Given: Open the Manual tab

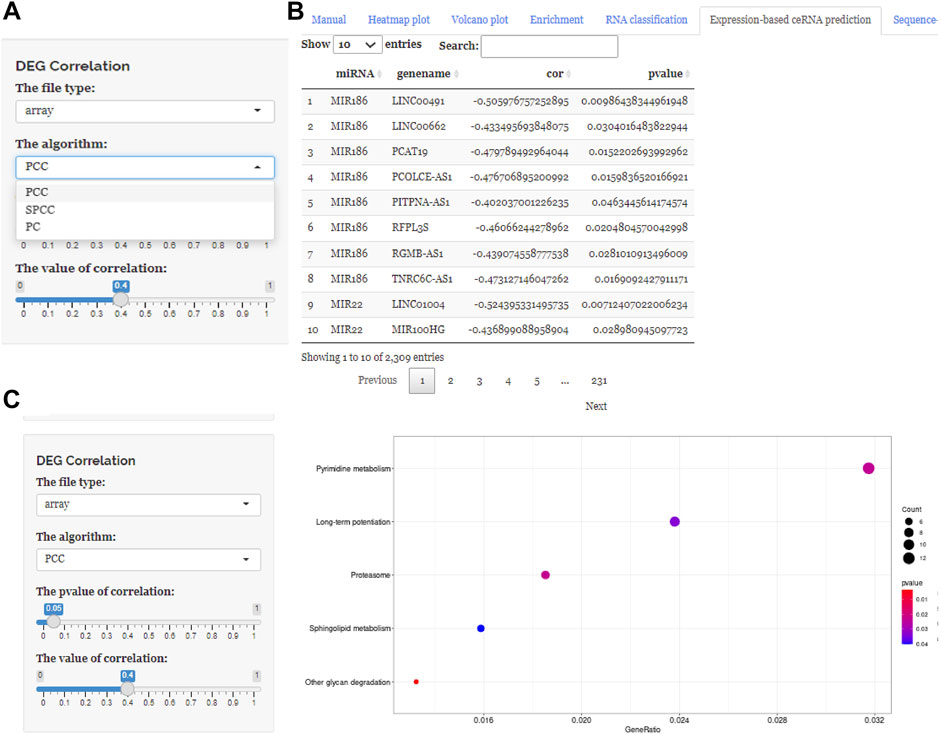Looking at the screenshot, I should click(328, 20).
